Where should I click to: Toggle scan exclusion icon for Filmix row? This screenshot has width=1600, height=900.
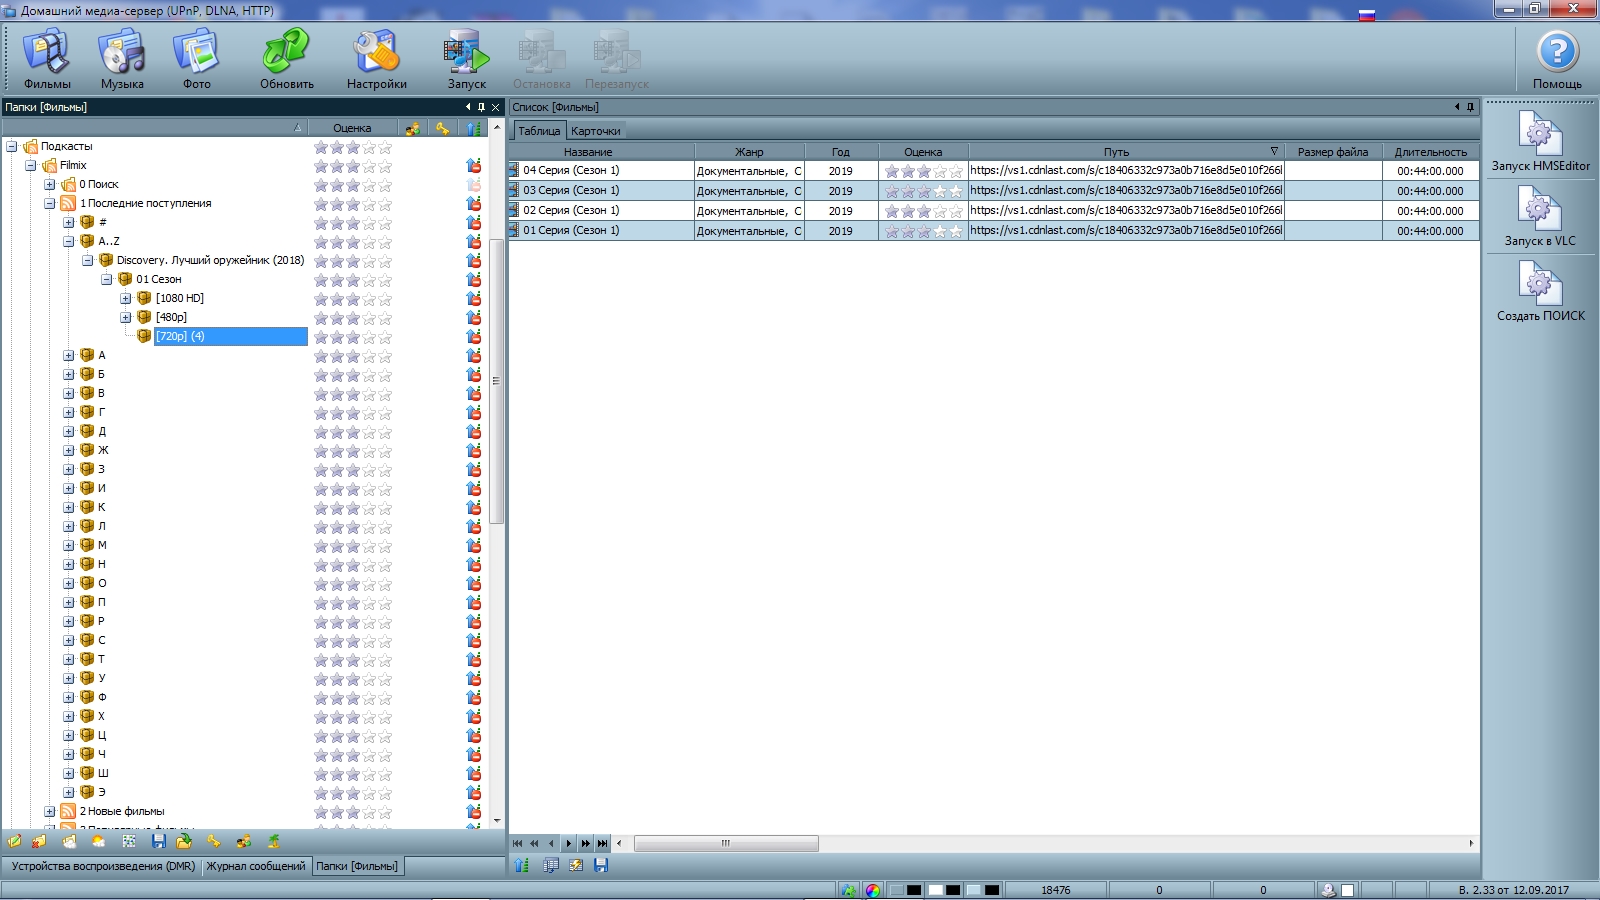474,166
